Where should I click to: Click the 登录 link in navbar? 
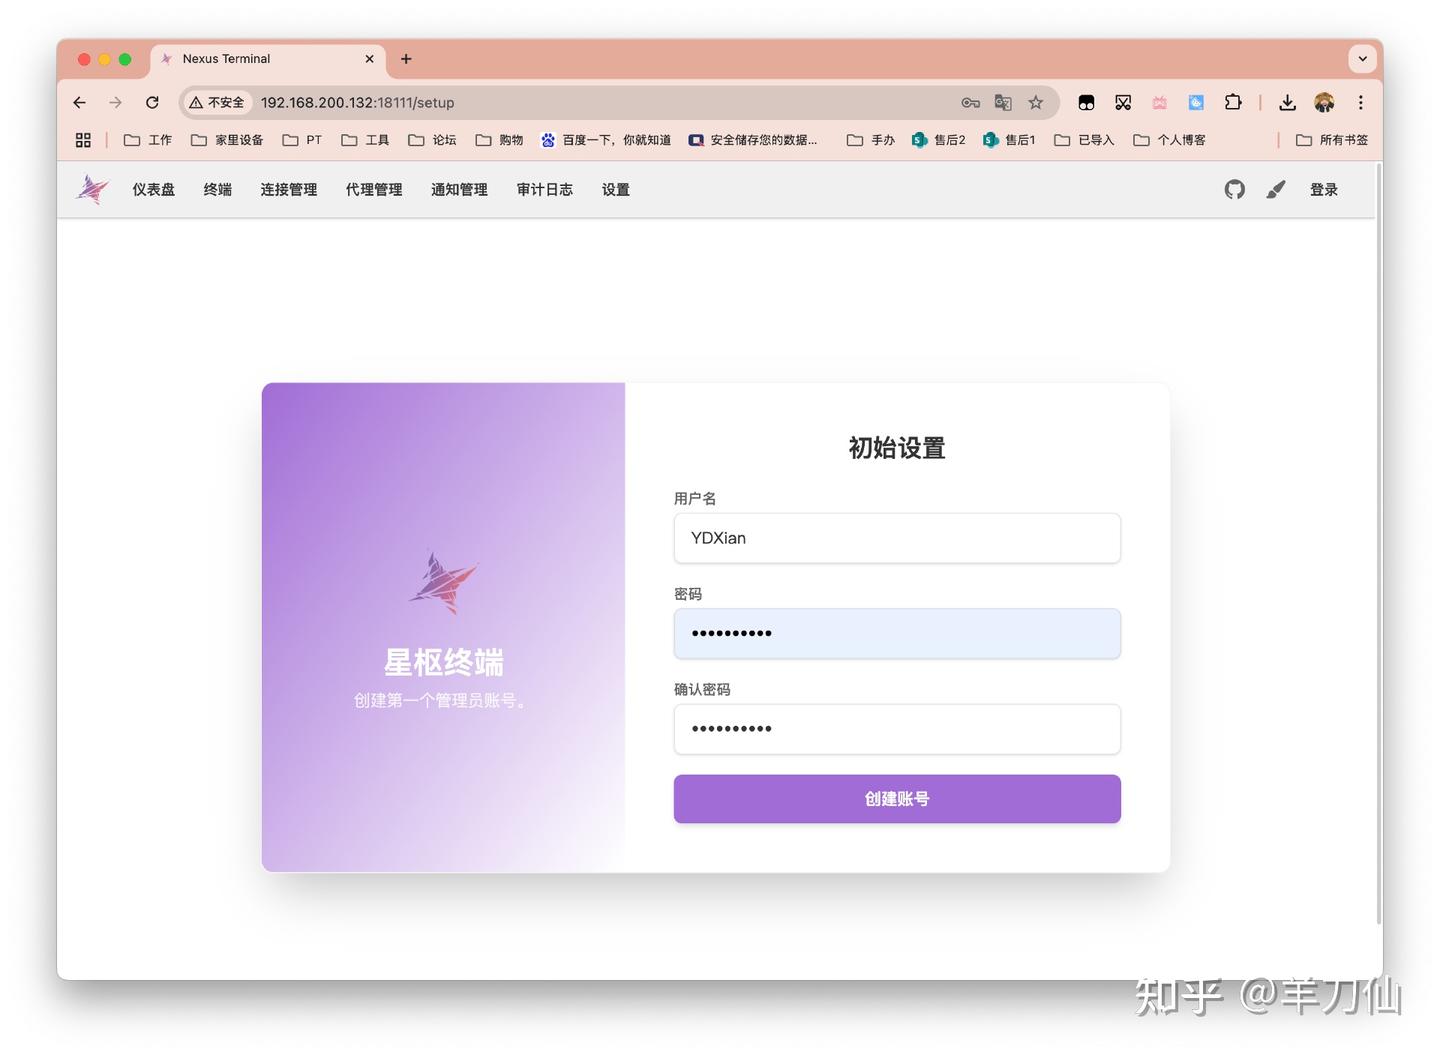(1323, 189)
